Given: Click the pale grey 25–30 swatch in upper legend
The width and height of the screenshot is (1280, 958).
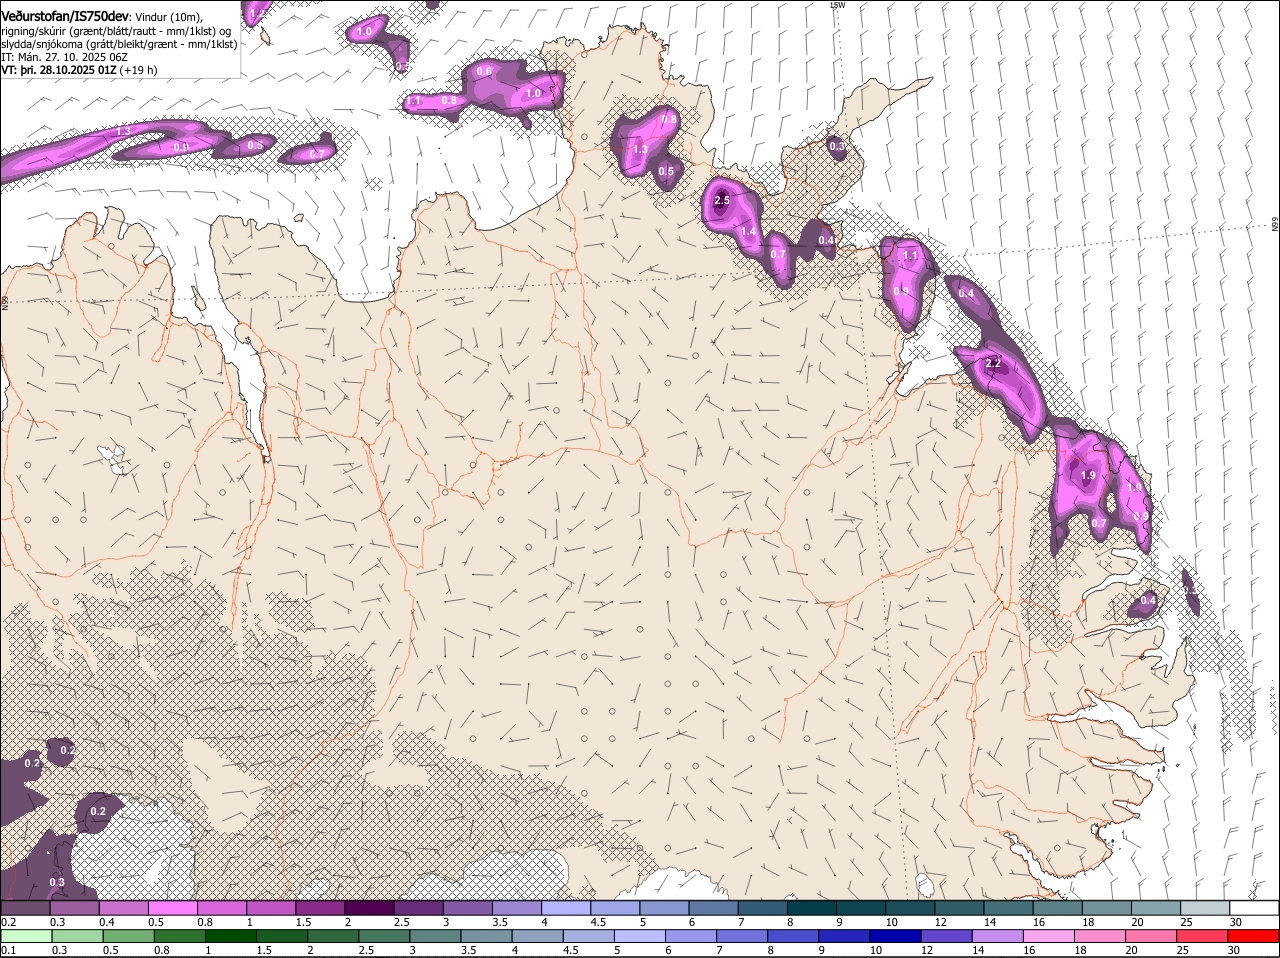Looking at the screenshot, I should tap(1206, 907).
